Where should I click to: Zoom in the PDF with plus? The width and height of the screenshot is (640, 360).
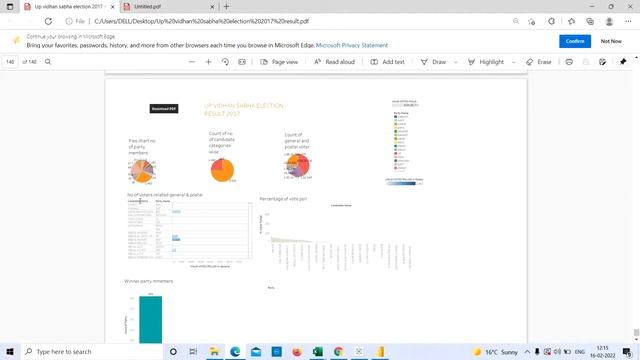[x=208, y=62]
